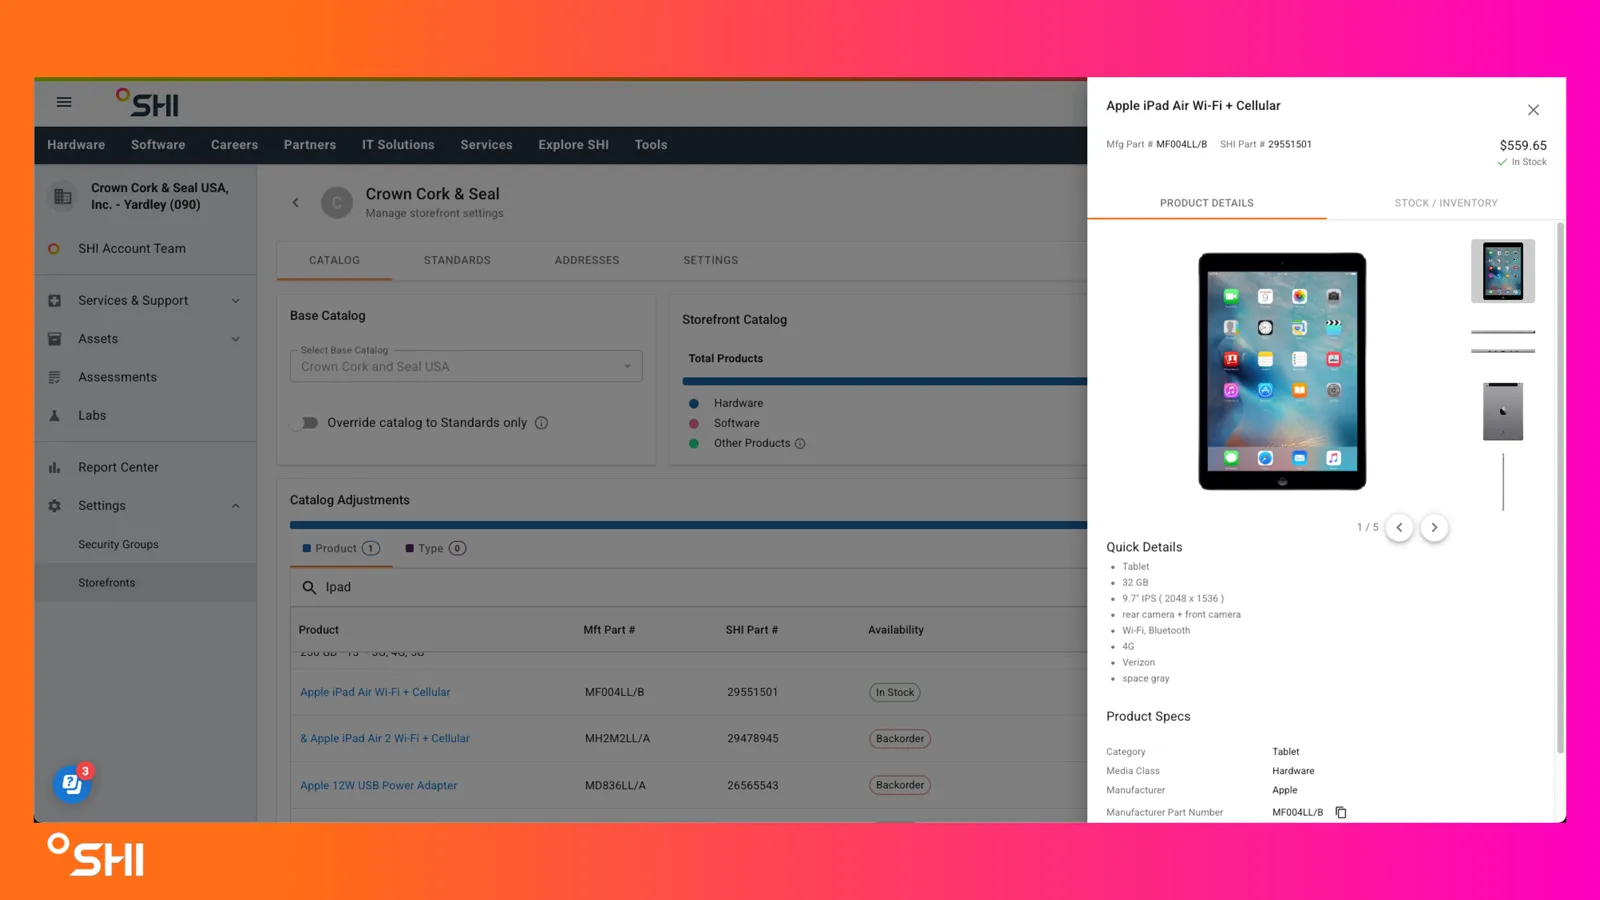Open the Apple 12W USB Power Adapter link
The image size is (1600, 900).
379,786
